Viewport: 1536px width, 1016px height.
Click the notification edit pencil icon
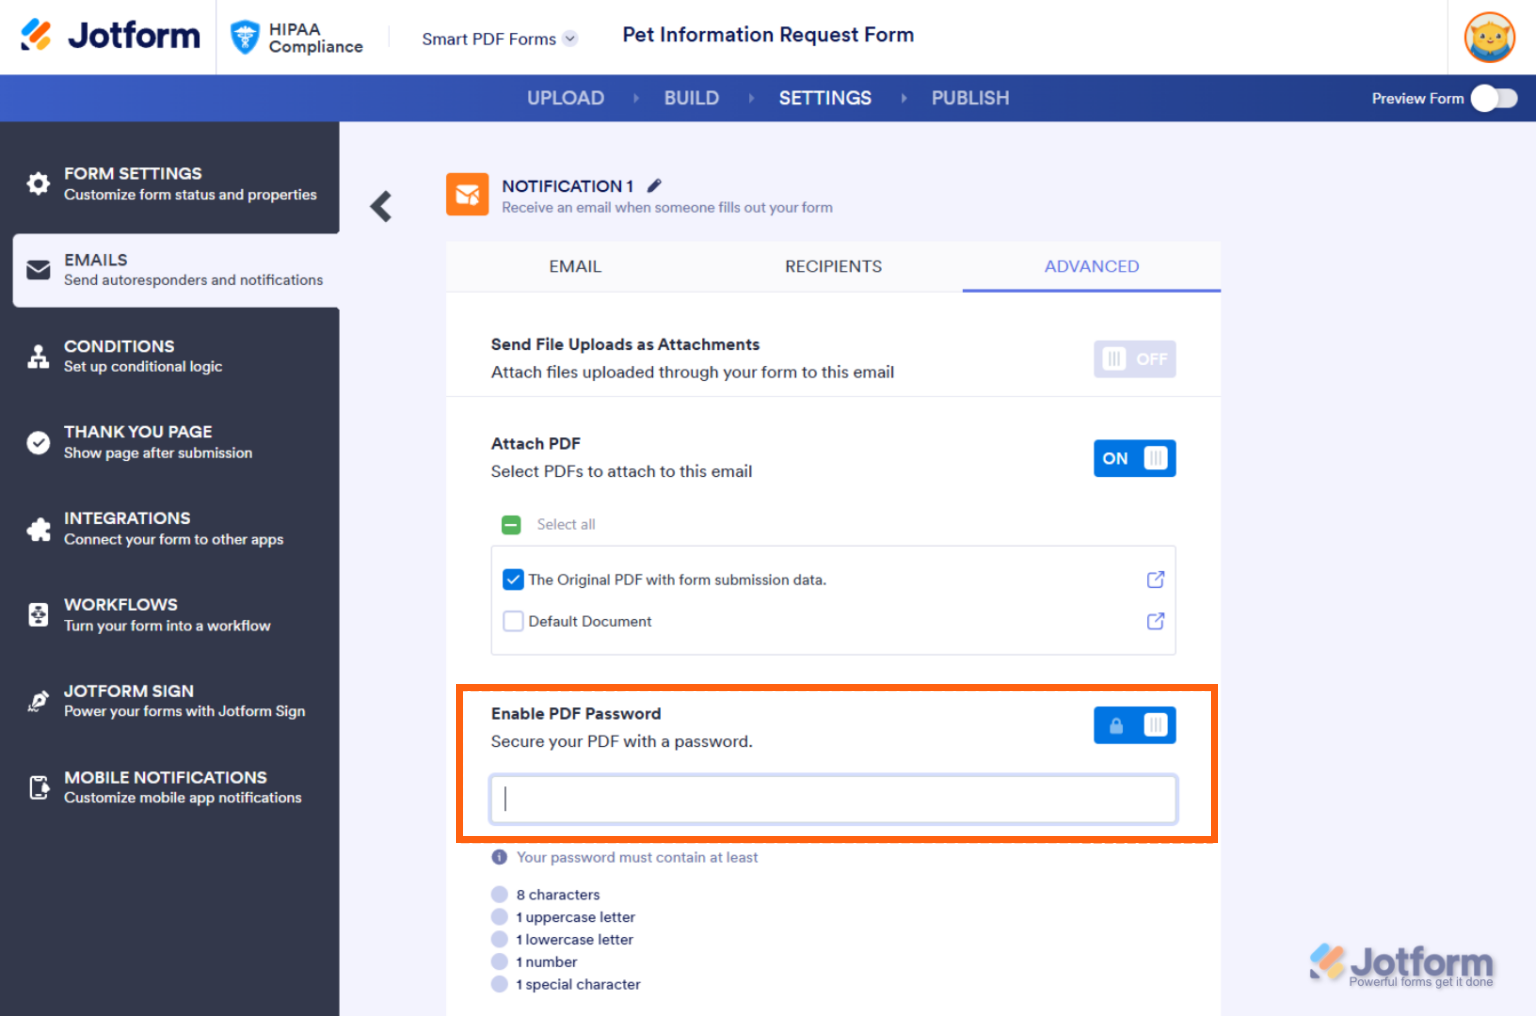coord(655,185)
